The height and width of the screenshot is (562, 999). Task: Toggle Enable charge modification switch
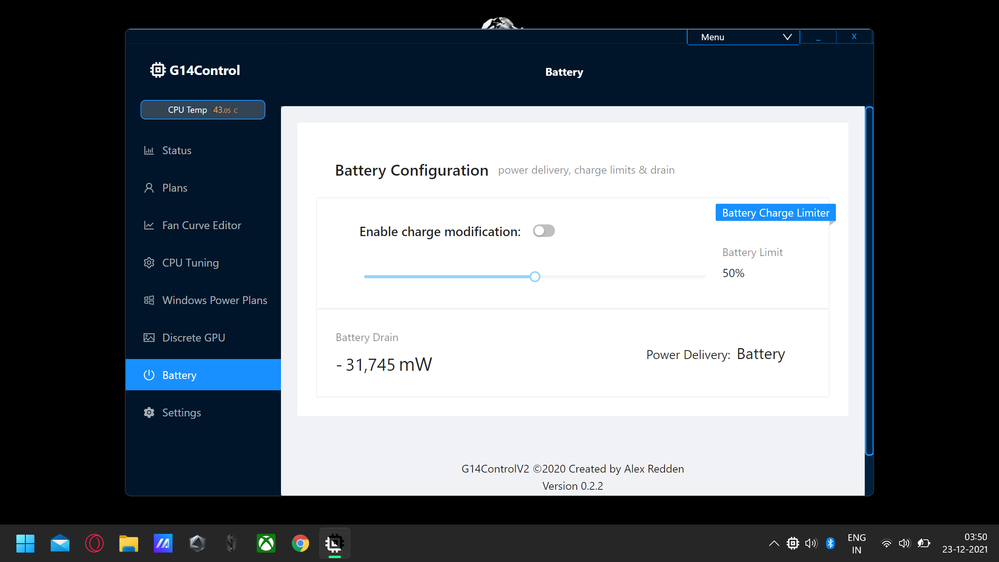tap(543, 231)
